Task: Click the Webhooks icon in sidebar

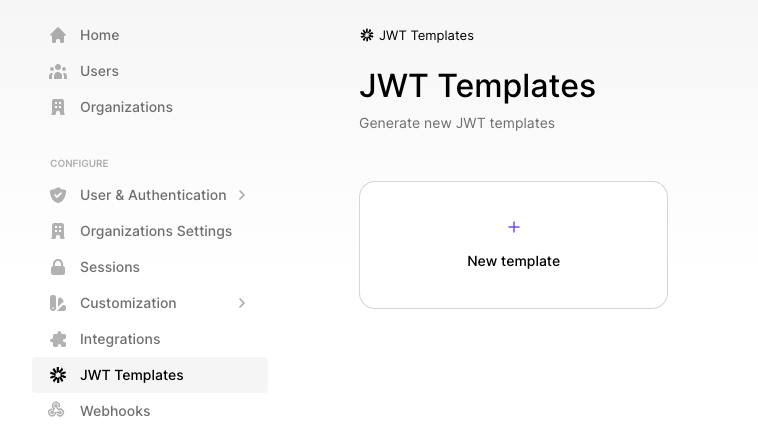Action: pyautogui.click(x=58, y=411)
